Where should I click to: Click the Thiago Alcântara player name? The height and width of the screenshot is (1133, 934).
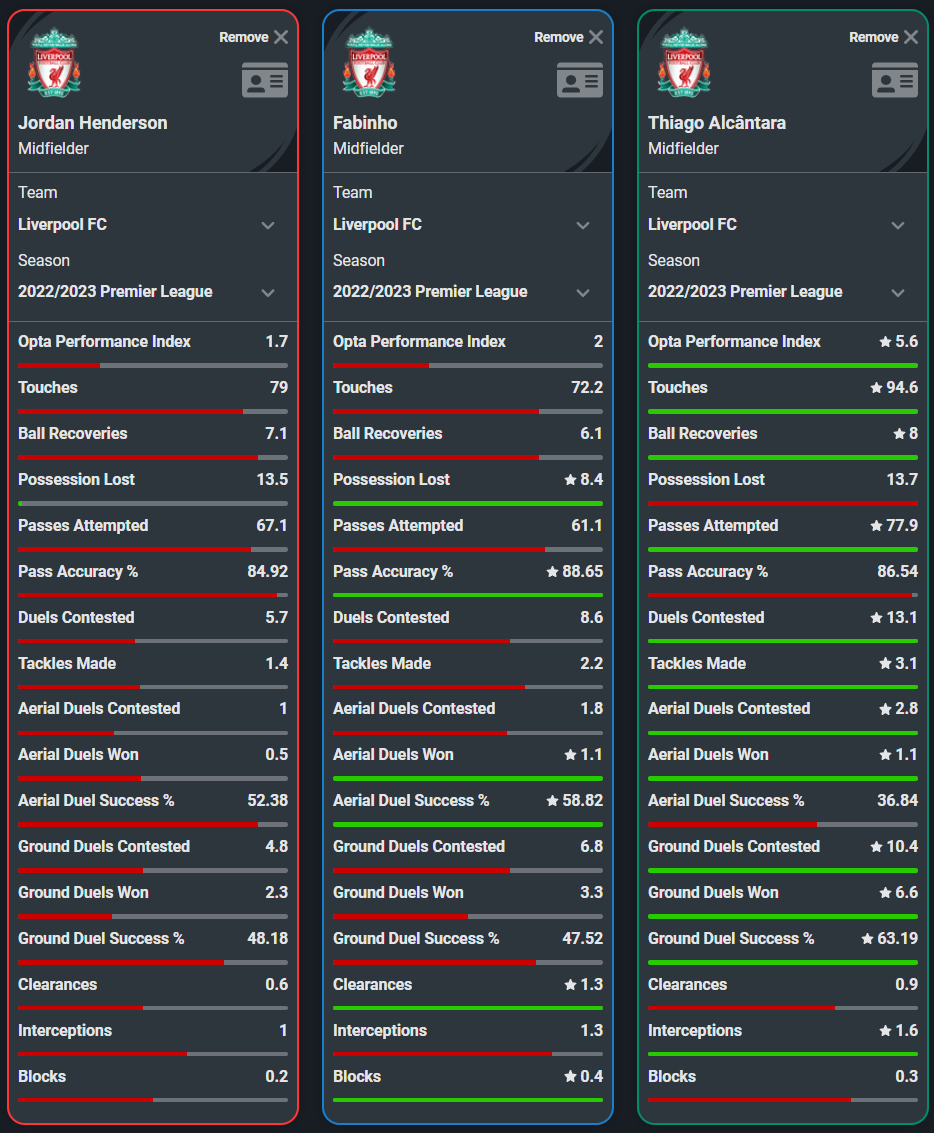[x=717, y=123]
